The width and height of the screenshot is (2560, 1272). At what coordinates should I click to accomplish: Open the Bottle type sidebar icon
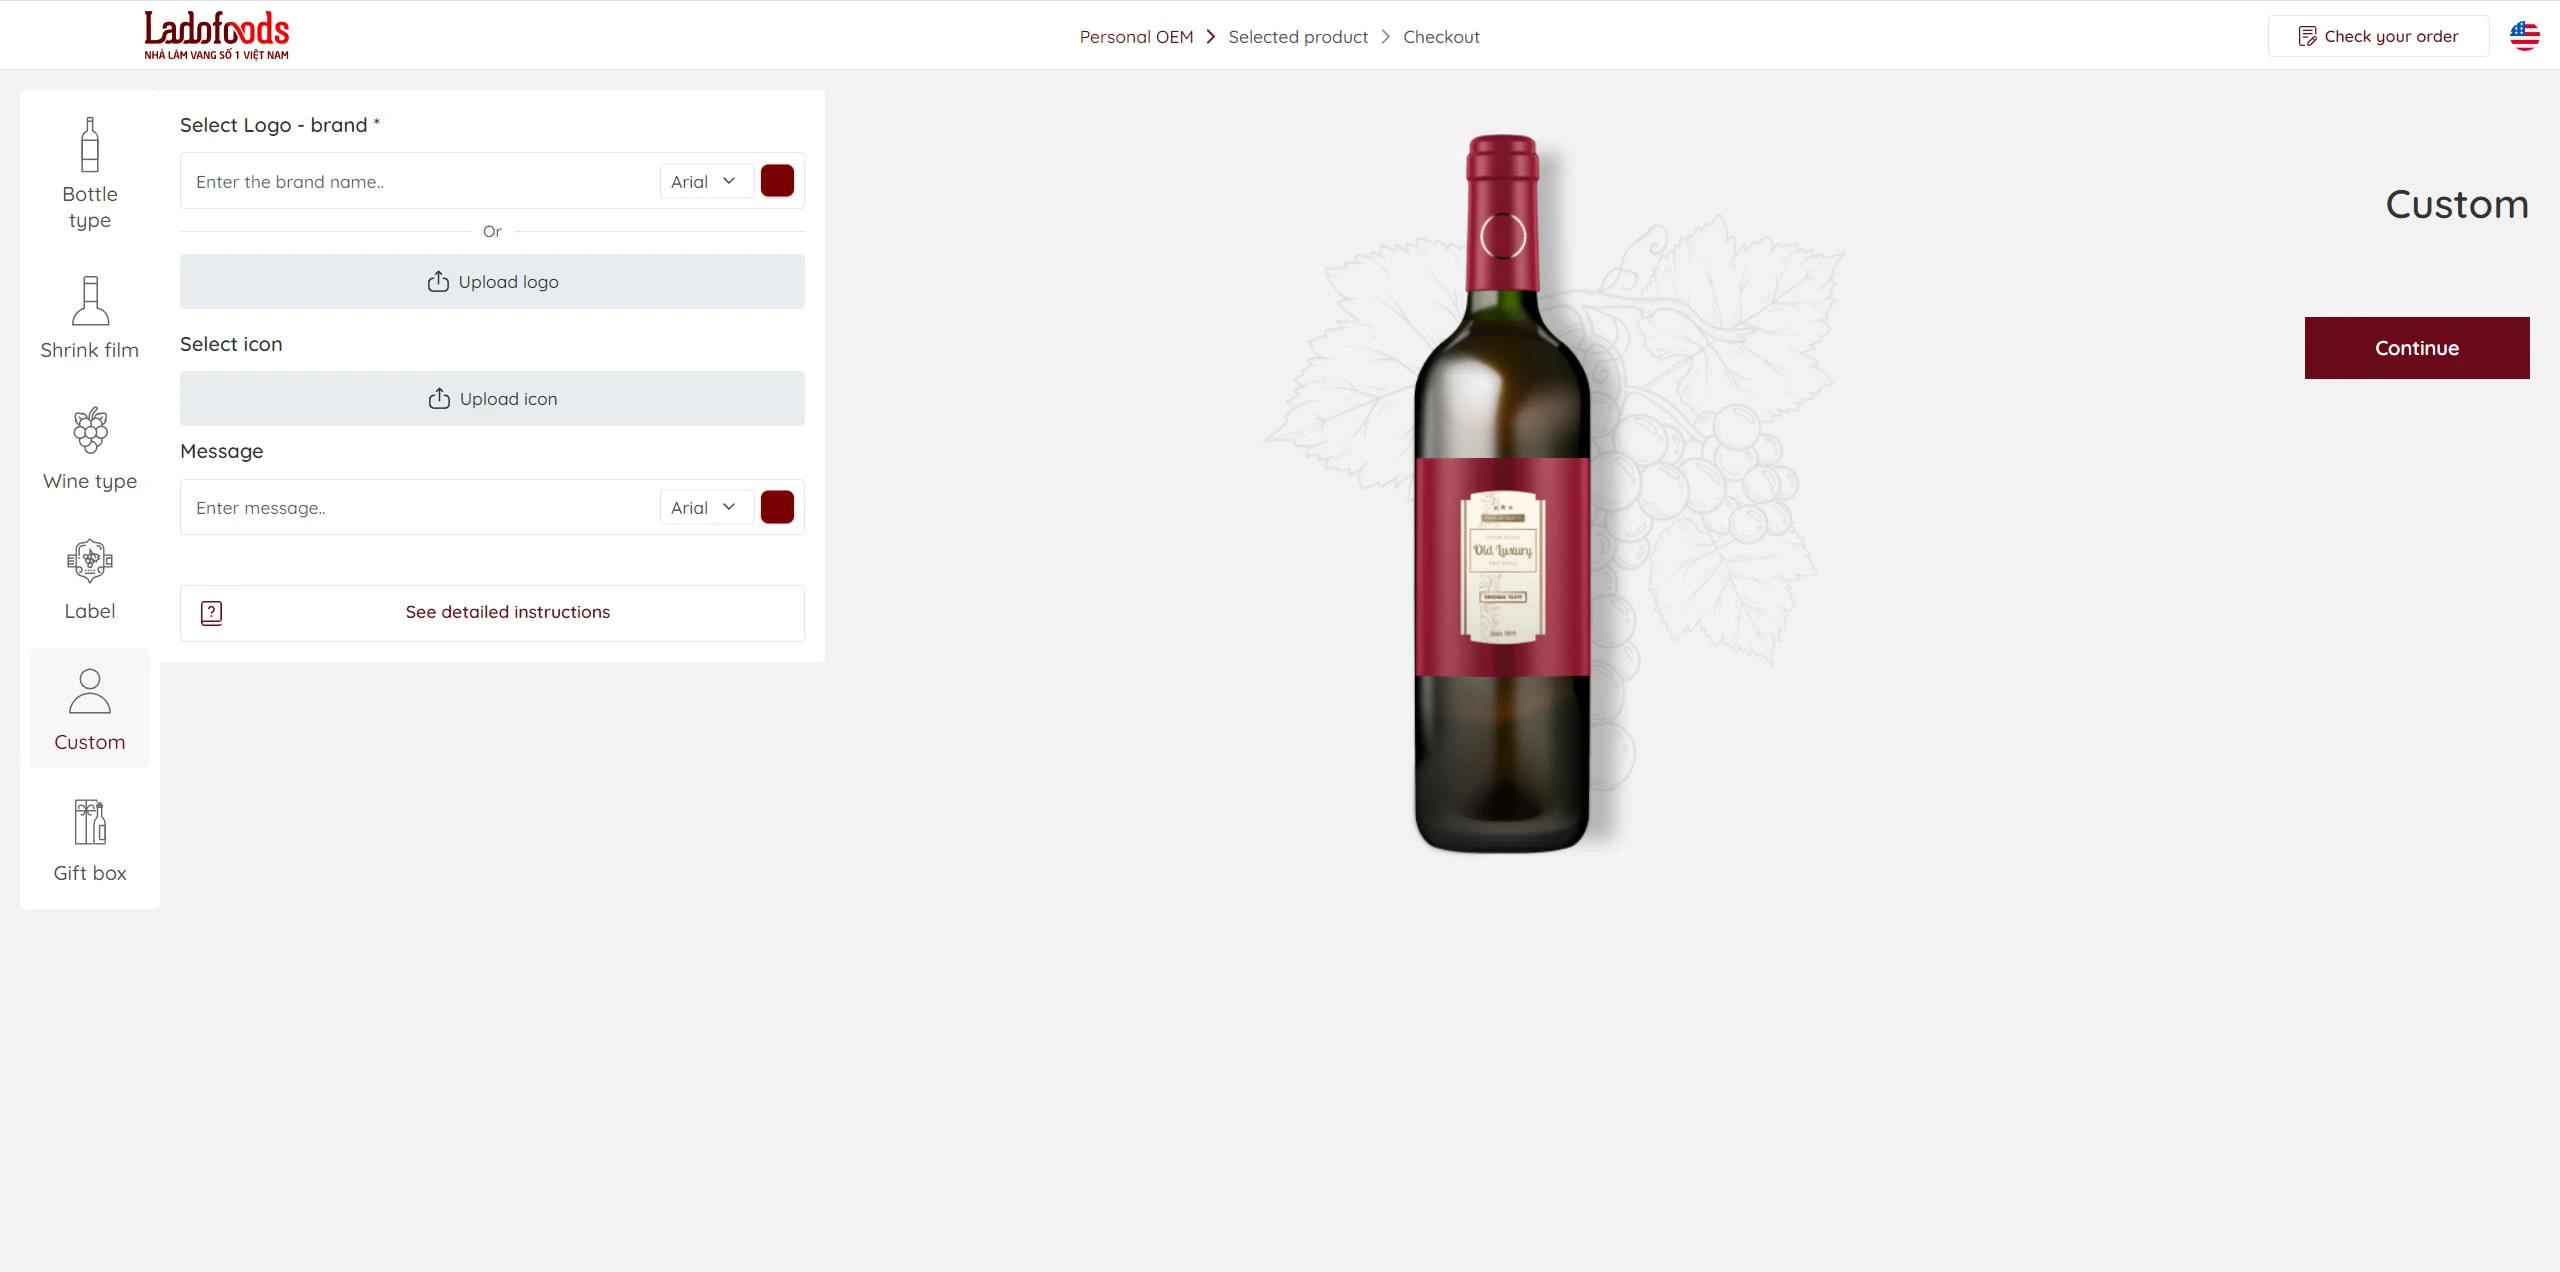pos(90,145)
